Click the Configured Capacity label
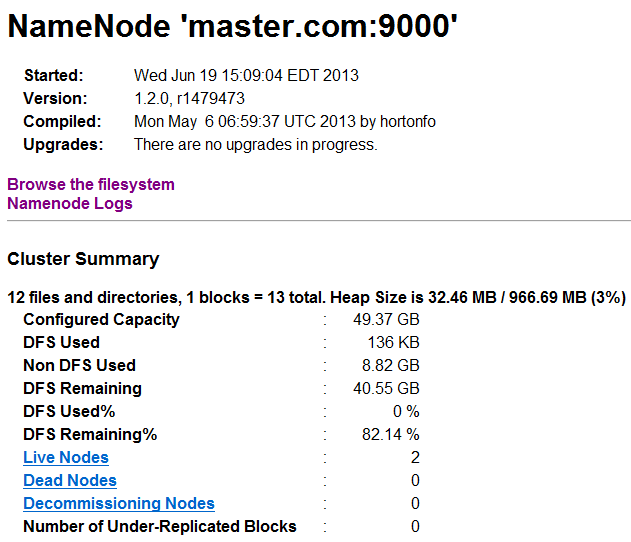 coord(101,320)
